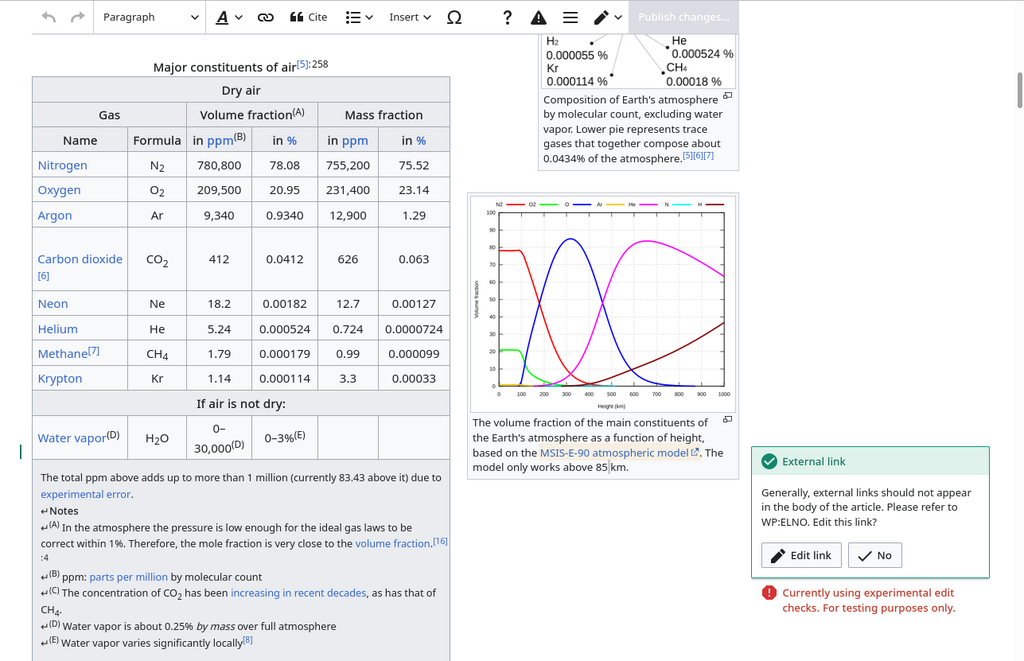Open the experimental error link
Image resolution: width=1024 pixels, height=661 pixels.
click(86, 494)
